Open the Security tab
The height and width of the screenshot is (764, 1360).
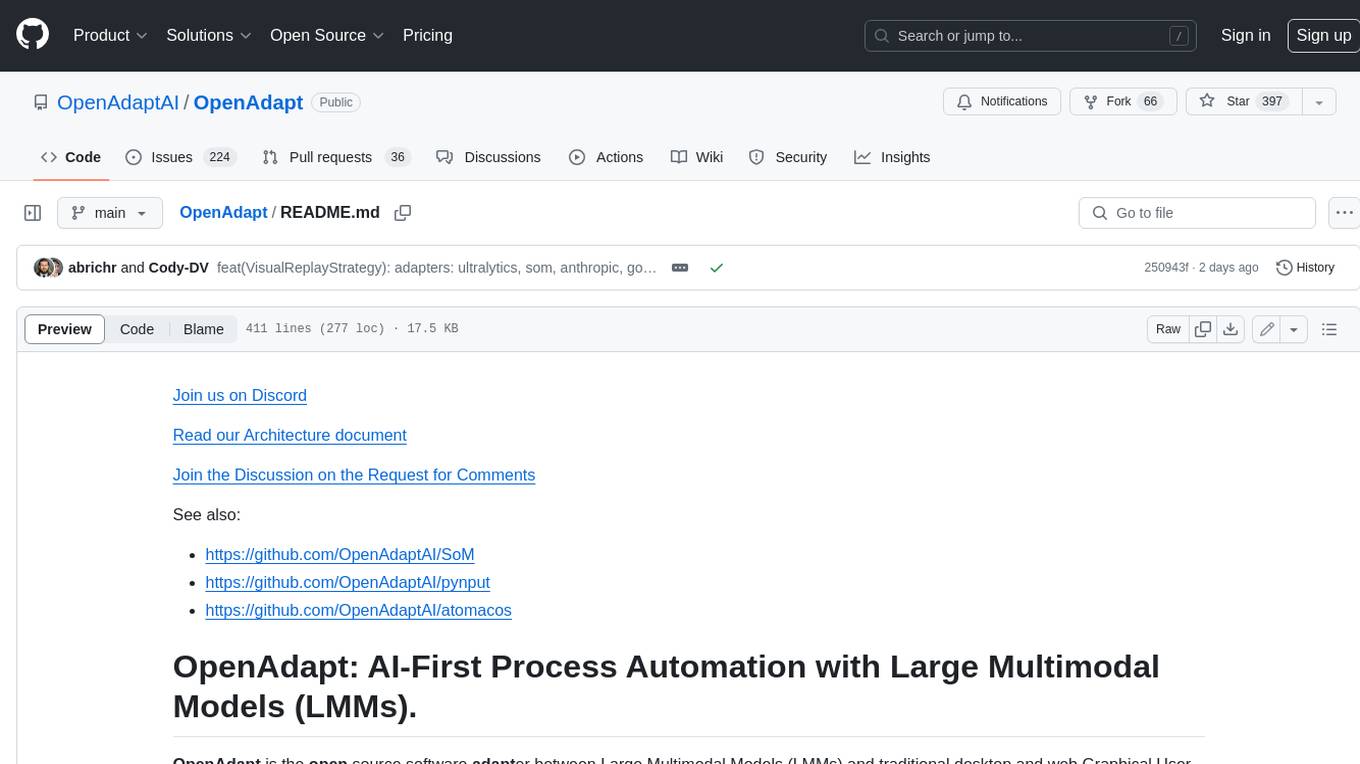(787, 157)
